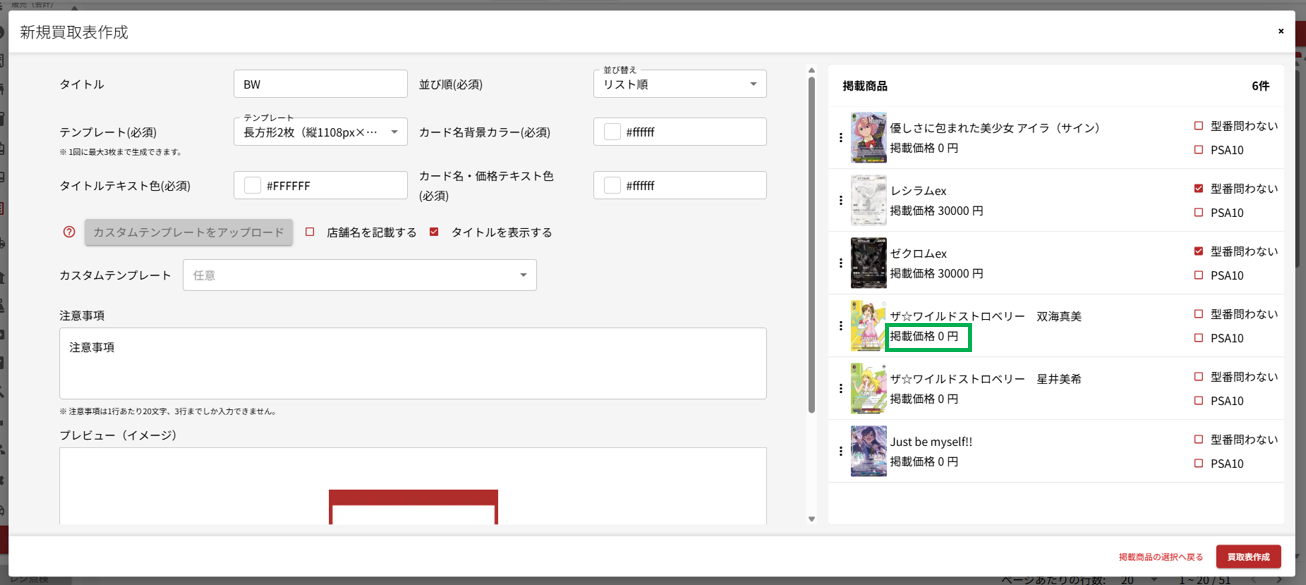Close the 新規買取表作成 dialog
1306x585 pixels.
(1280, 31)
